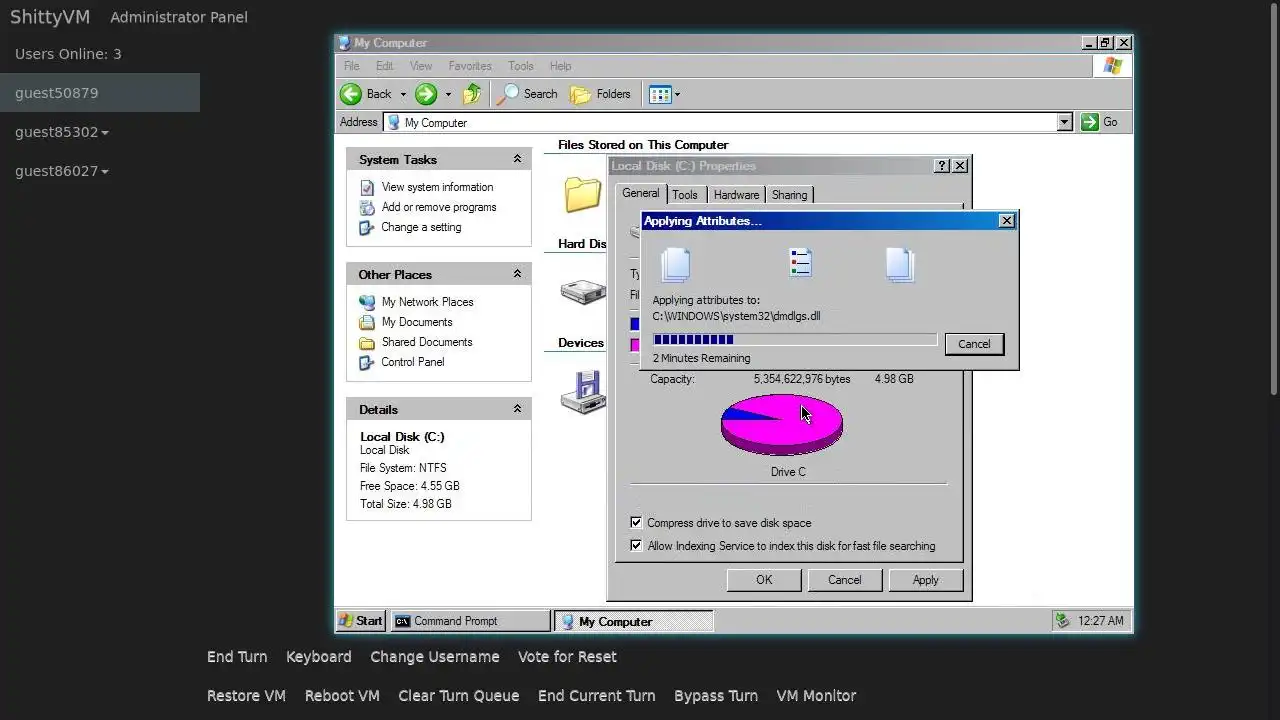Switch to the Sharing tab
The width and height of the screenshot is (1280, 720).
point(789,195)
